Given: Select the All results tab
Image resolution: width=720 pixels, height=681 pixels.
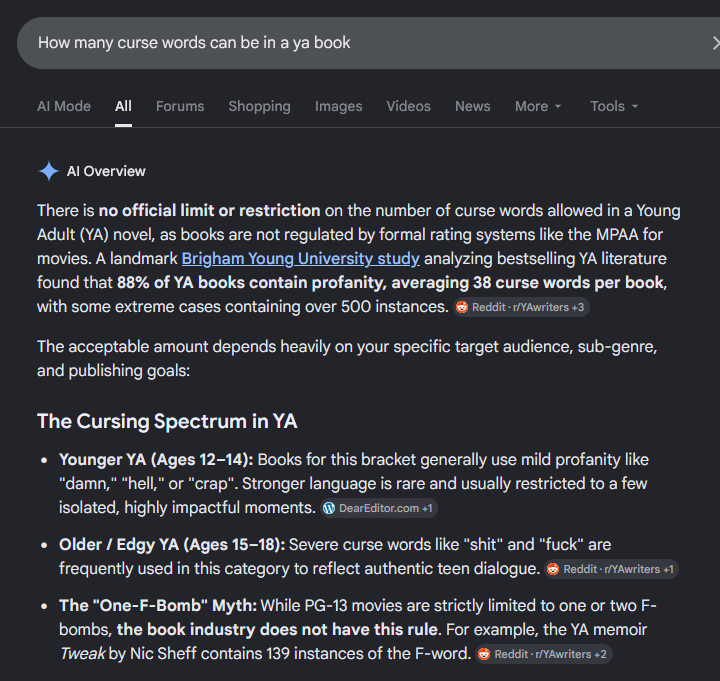Looking at the screenshot, I should coord(123,106).
